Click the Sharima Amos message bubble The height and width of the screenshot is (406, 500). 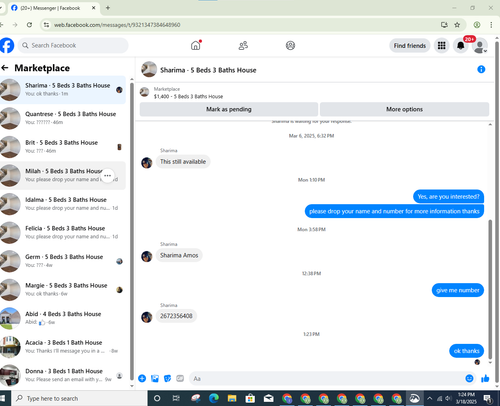click(179, 255)
